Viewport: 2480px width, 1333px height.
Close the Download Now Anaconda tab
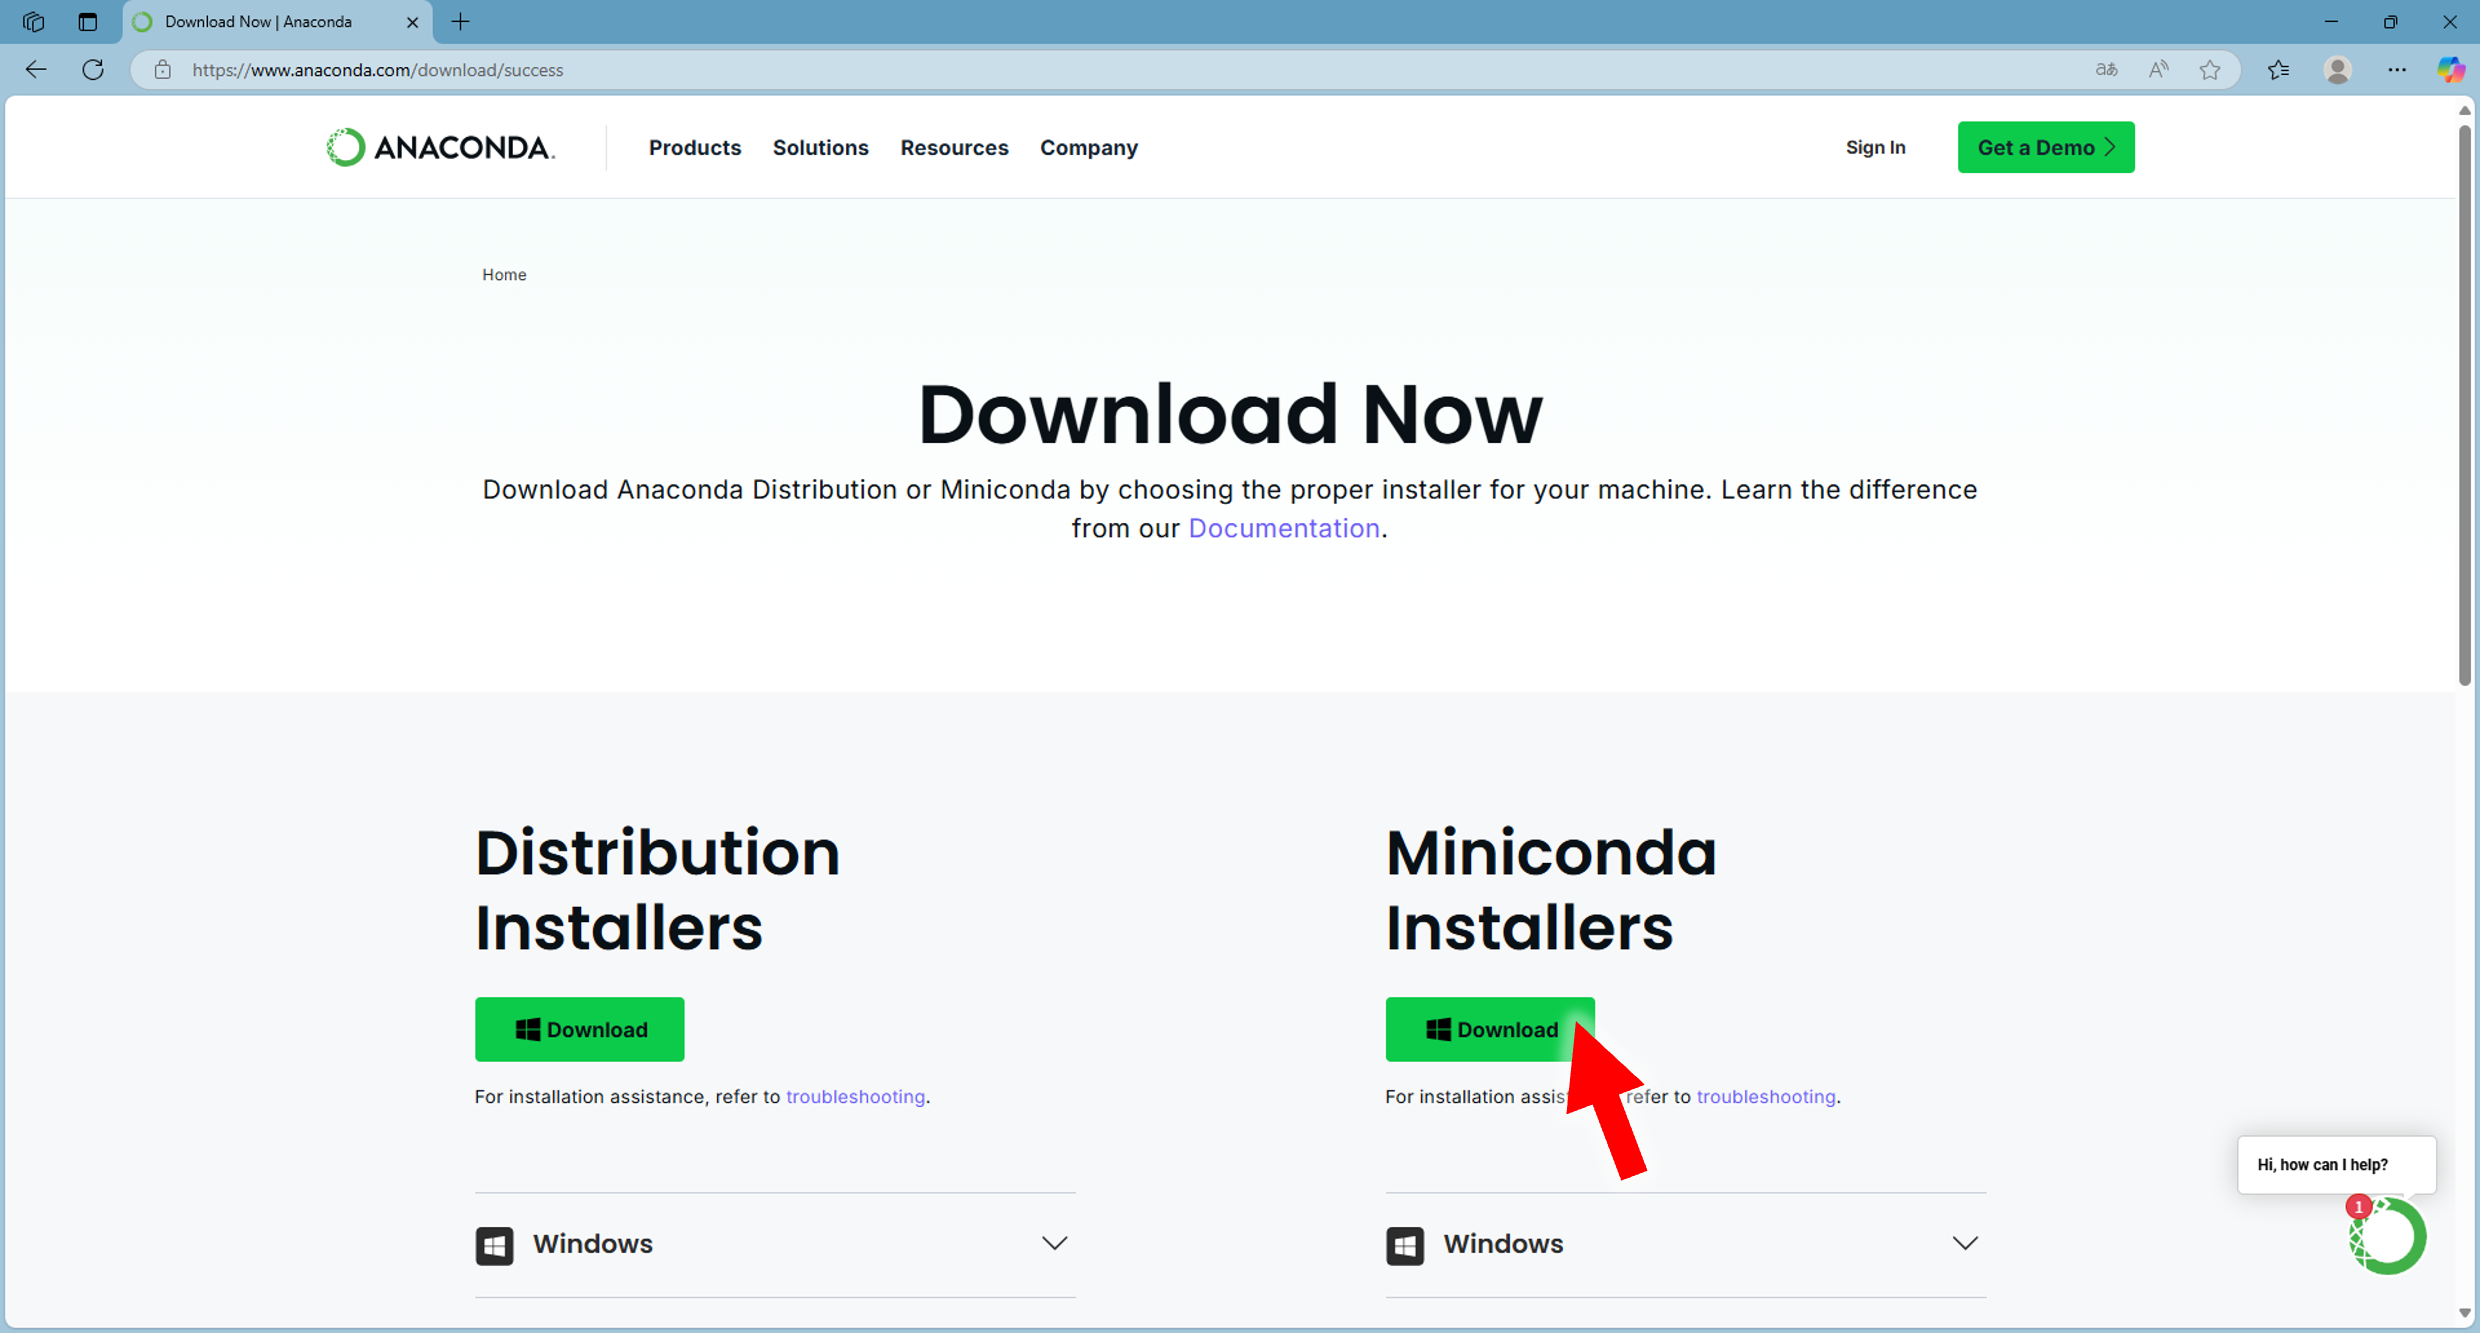pyautogui.click(x=412, y=22)
